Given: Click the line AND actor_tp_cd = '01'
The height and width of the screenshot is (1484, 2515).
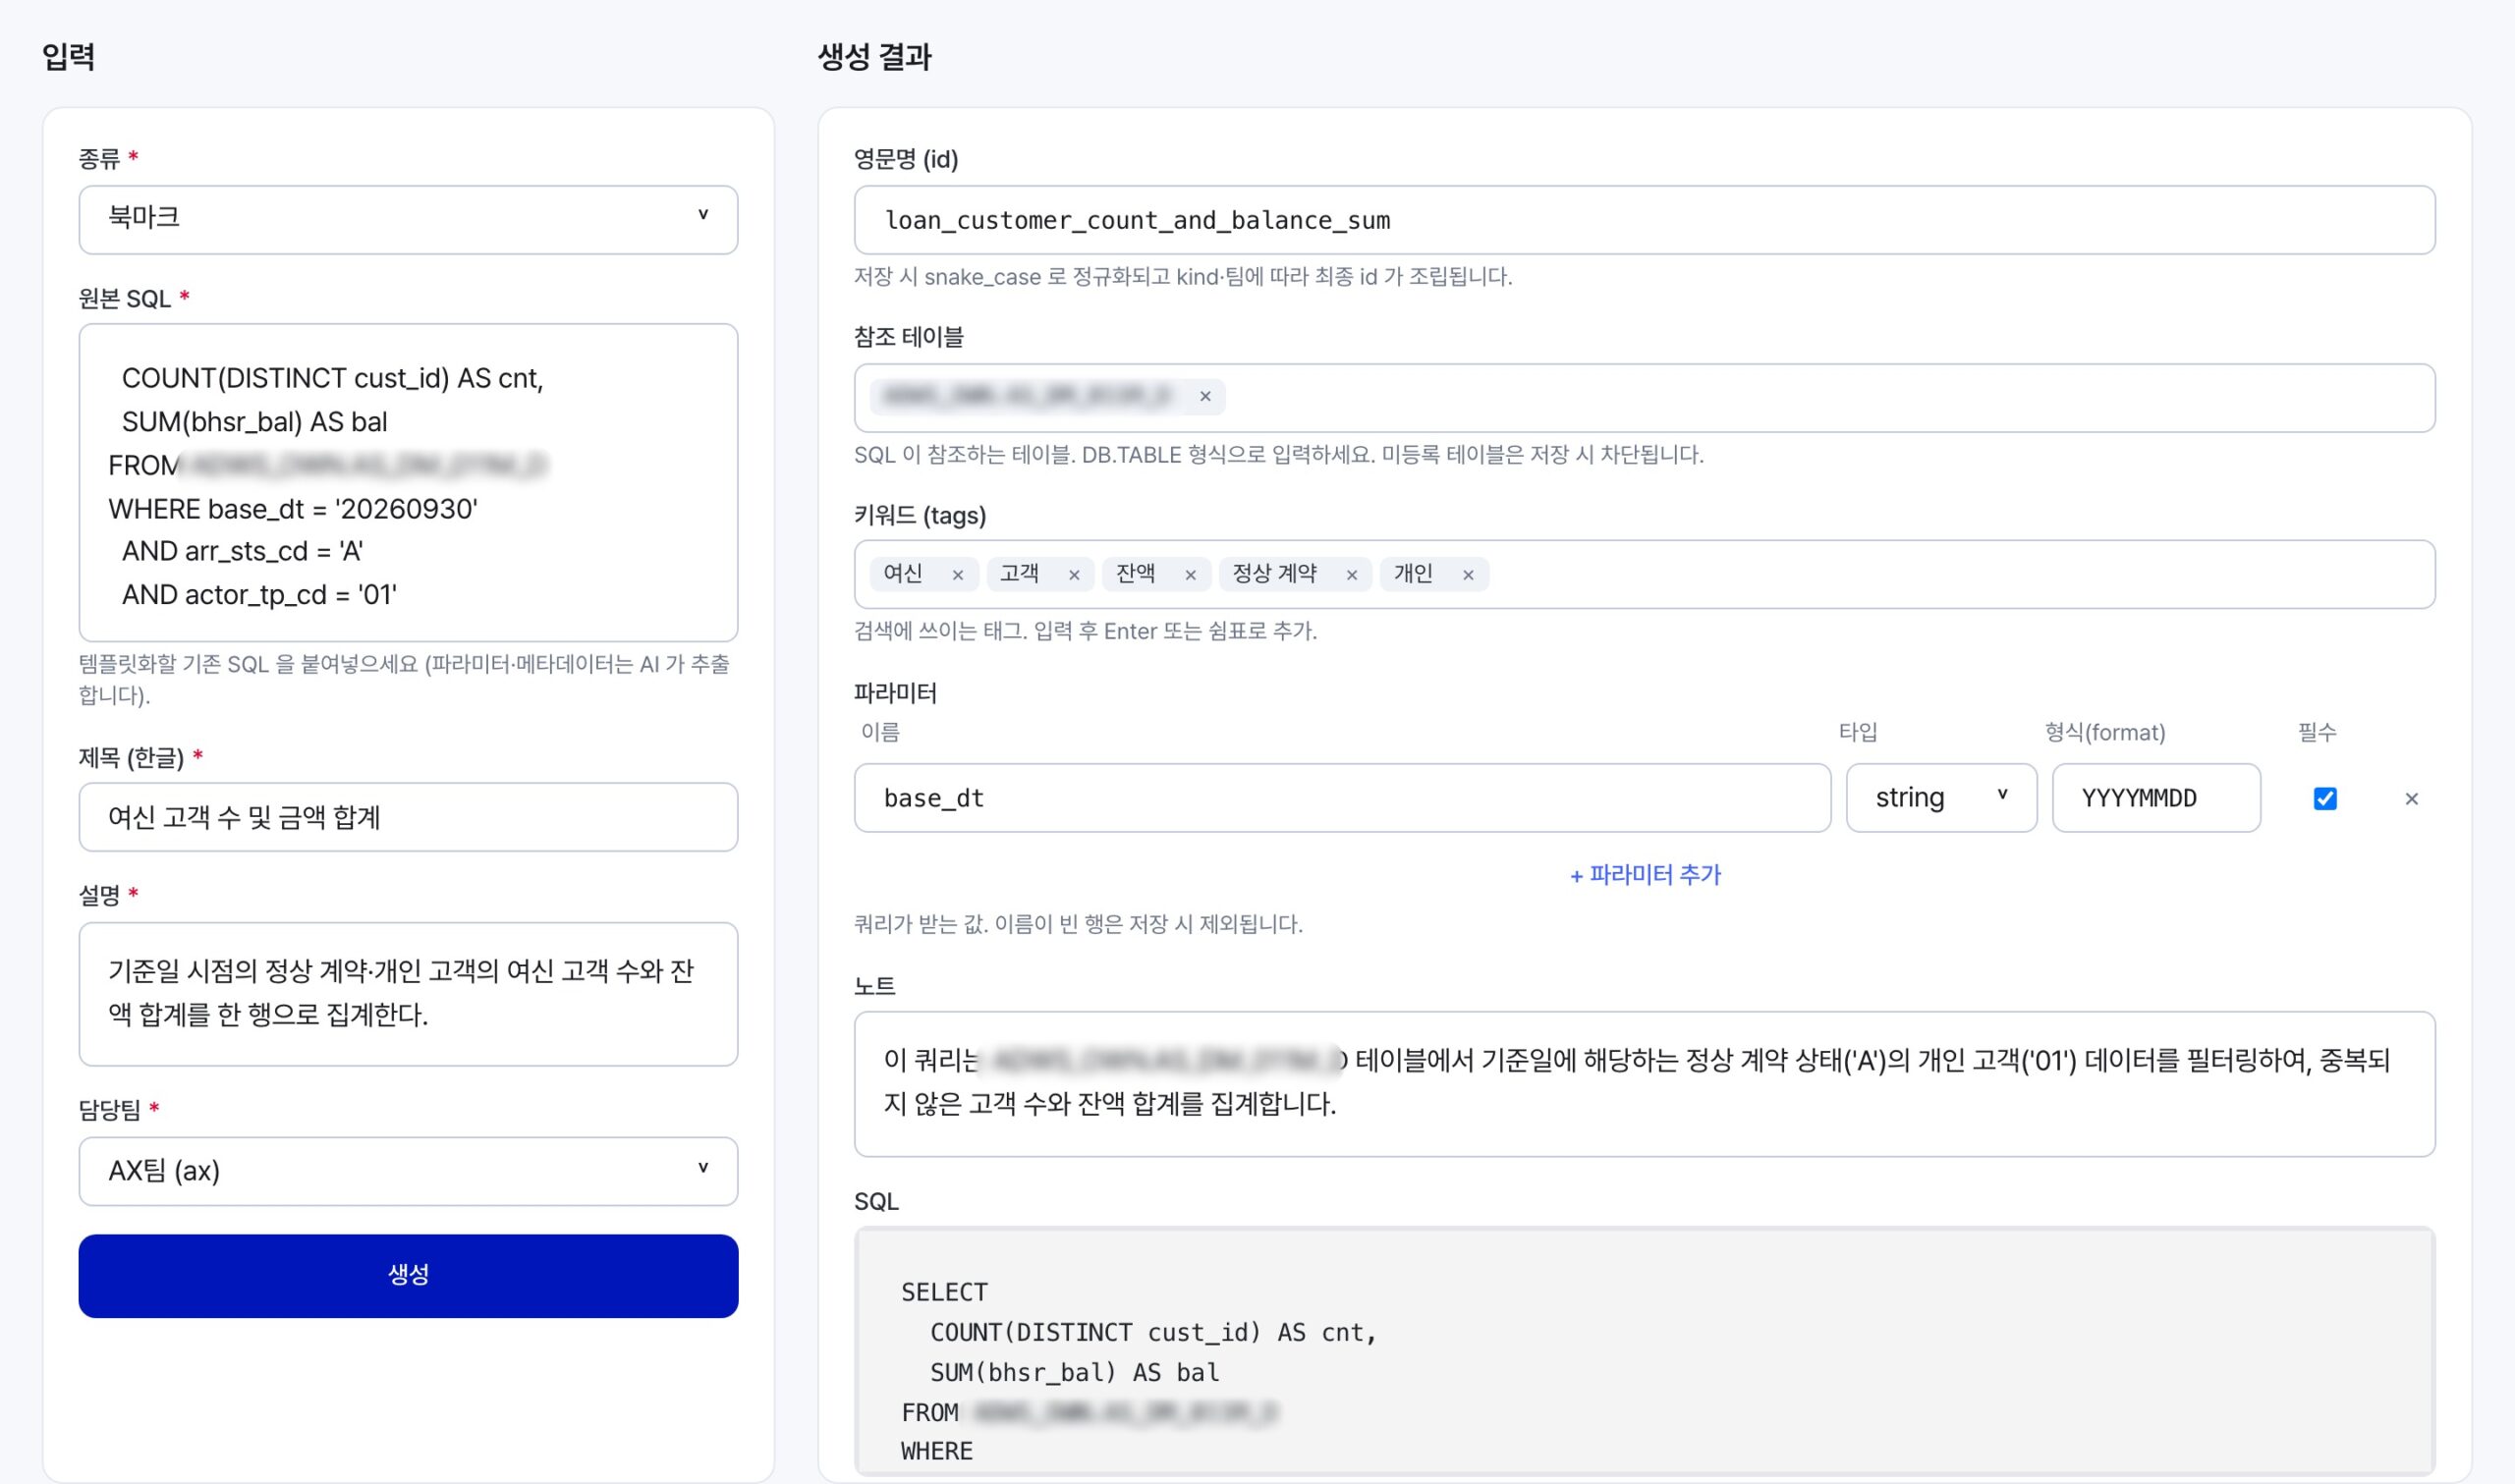Looking at the screenshot, I should [259, 595].
